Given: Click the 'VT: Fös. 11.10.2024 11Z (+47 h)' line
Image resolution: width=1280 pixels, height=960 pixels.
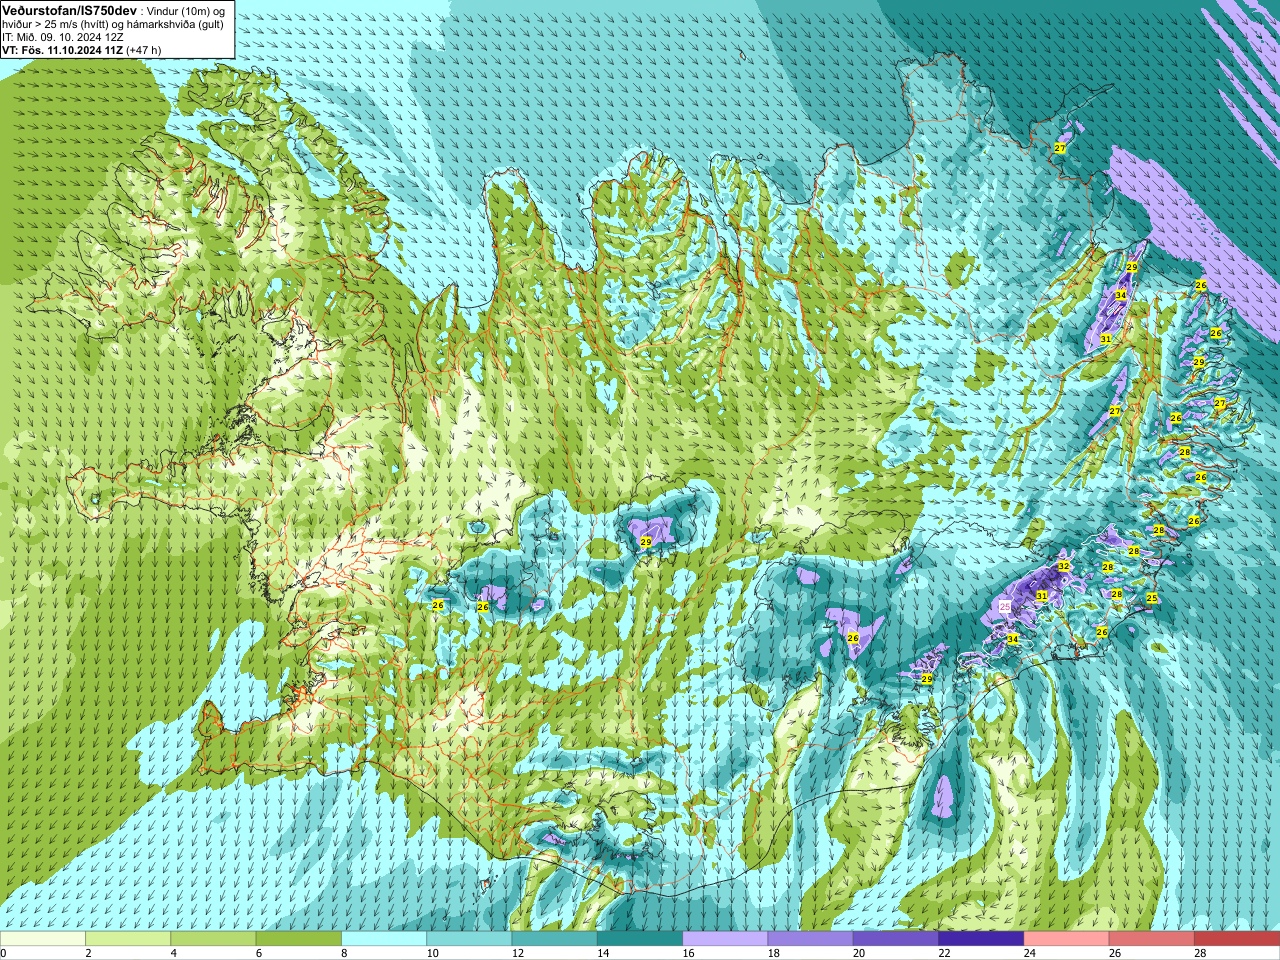Looking at the screenshot, I should click(81, 50).
